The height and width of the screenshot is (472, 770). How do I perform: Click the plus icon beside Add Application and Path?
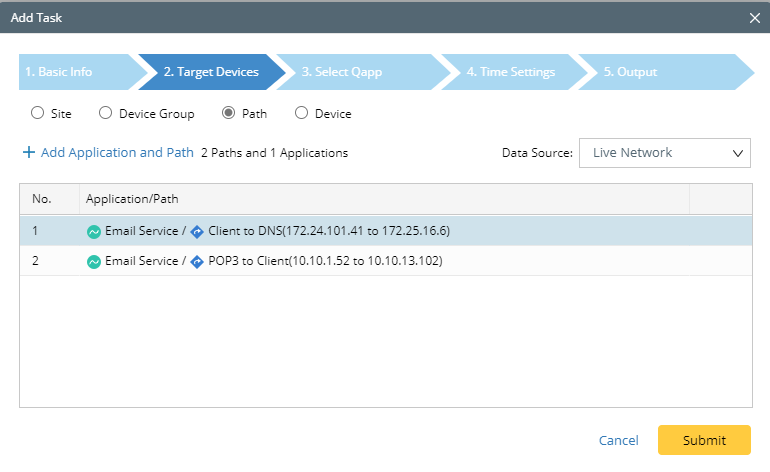point(29,153)
